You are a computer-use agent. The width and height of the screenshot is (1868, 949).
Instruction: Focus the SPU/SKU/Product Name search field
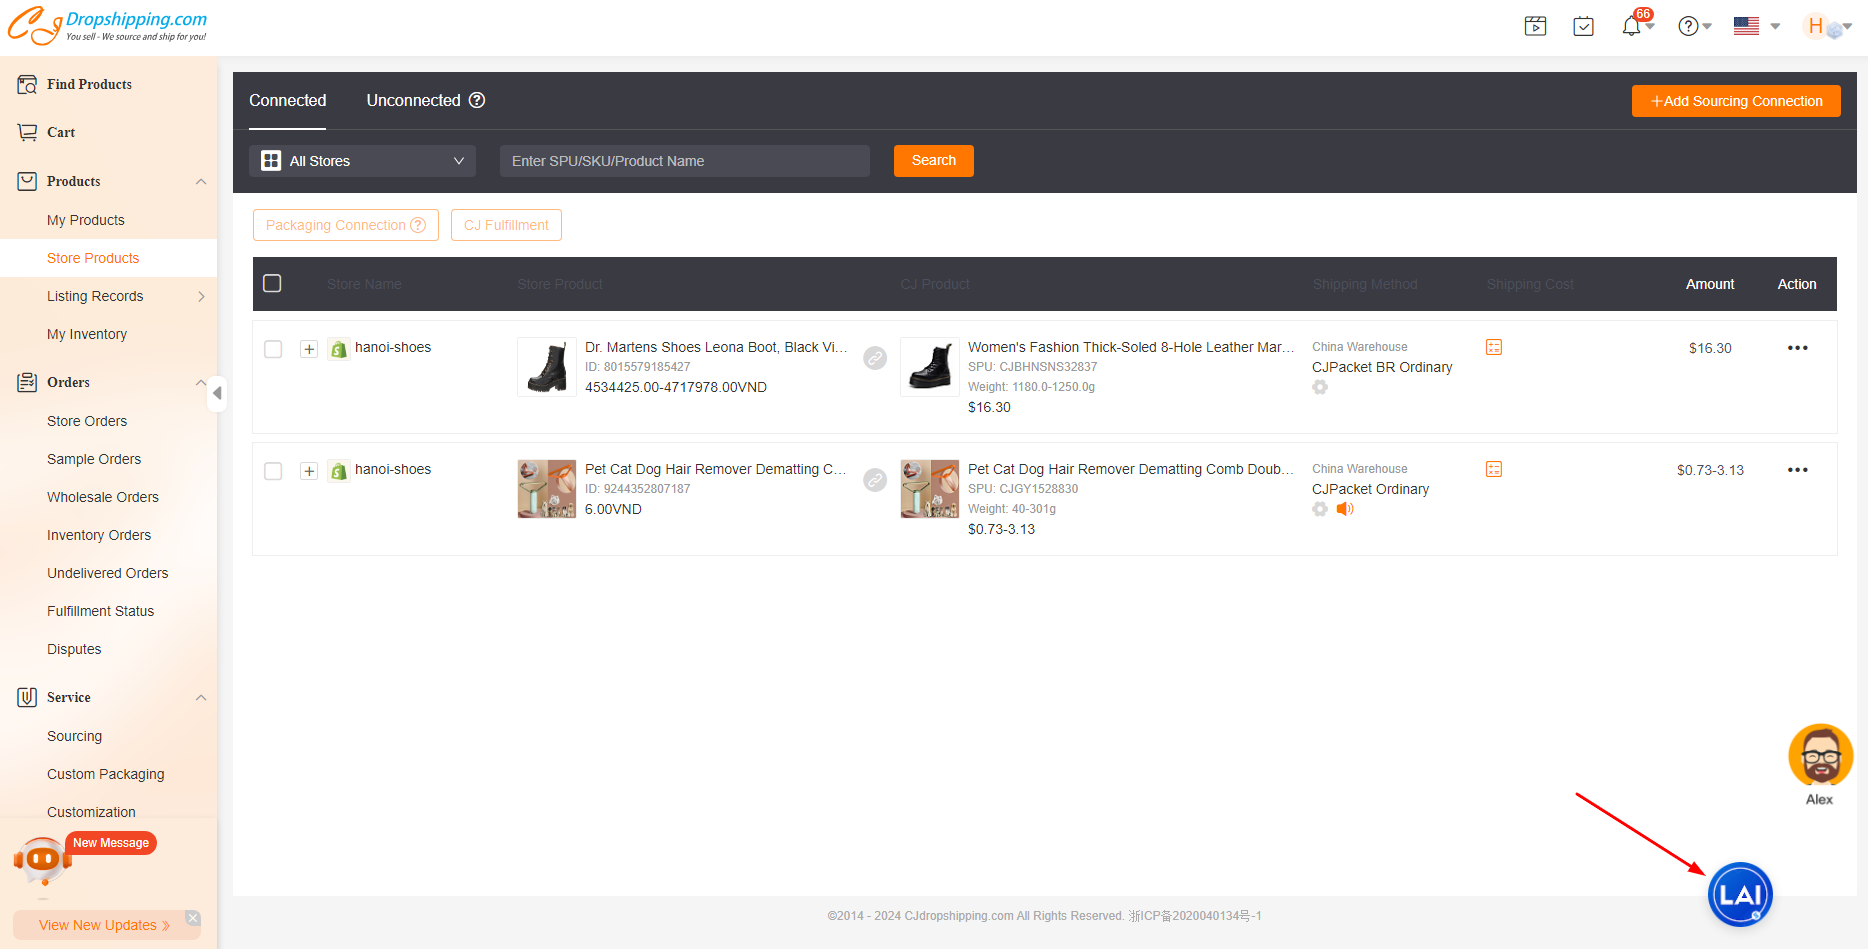coord(685,161)
